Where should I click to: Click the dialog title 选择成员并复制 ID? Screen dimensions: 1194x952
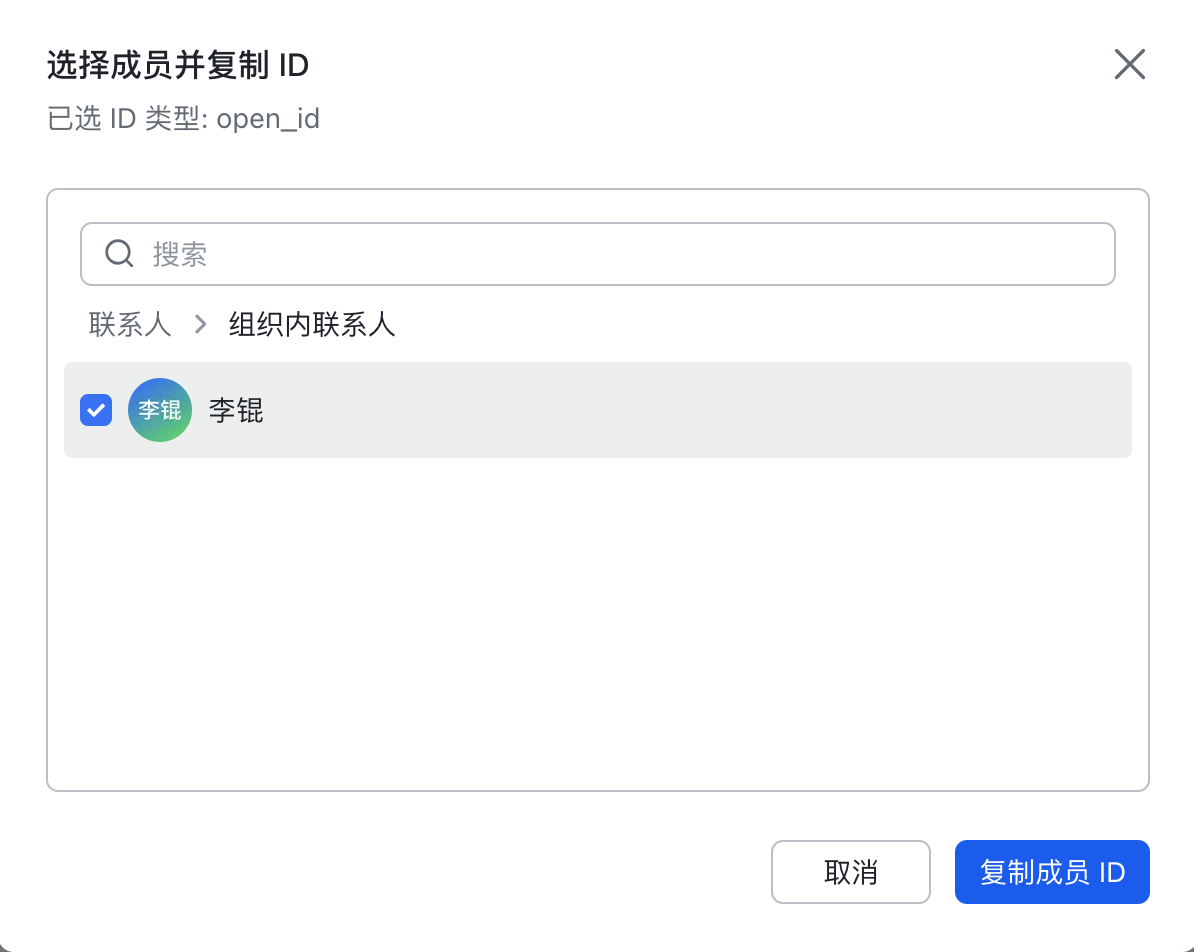pyautogui.click(x=178, y=66)
